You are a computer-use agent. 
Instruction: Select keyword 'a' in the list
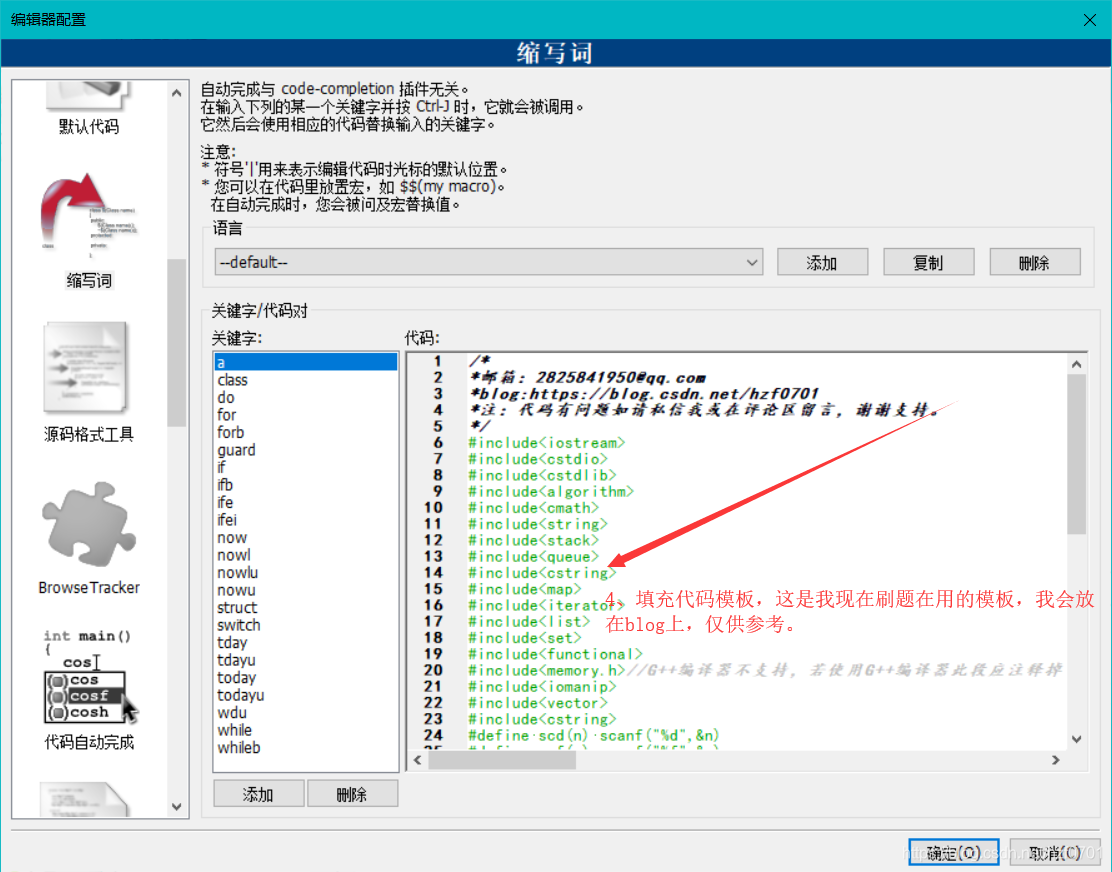coord(306,362)
